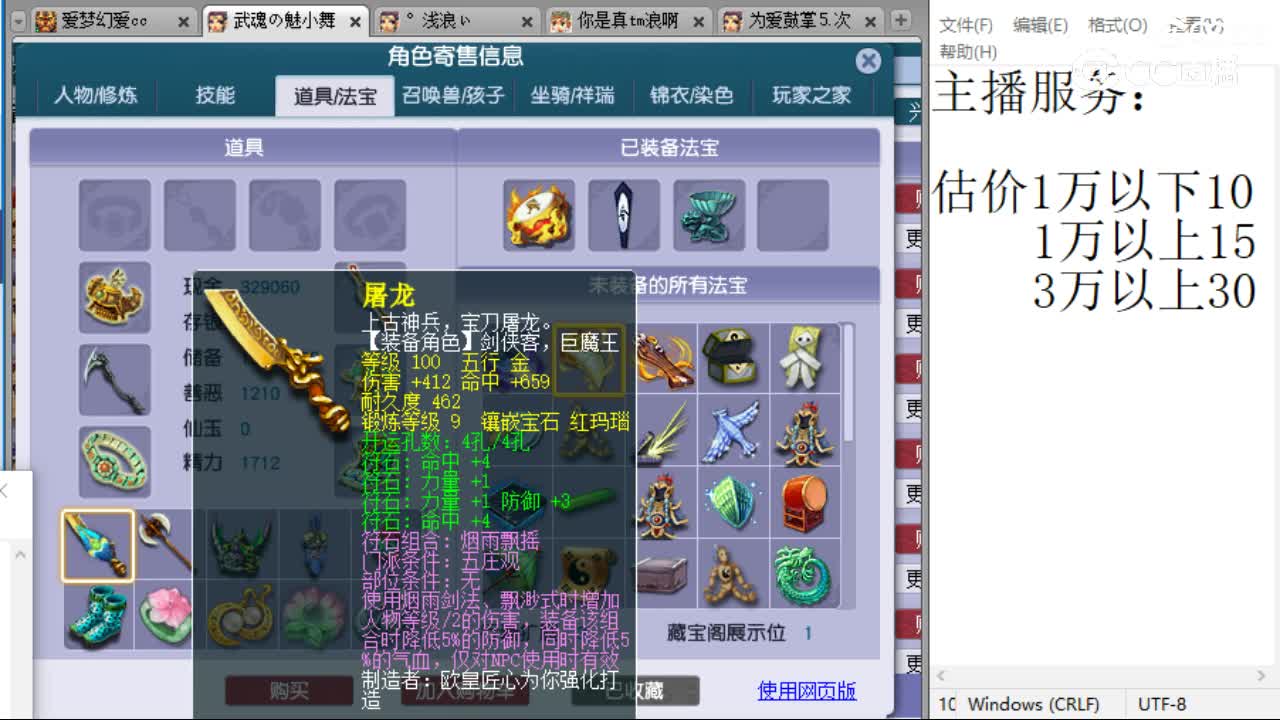Open Notepad 帮助(H) menu
This screenshot has width=1280, height=720.
coord(968,52)
